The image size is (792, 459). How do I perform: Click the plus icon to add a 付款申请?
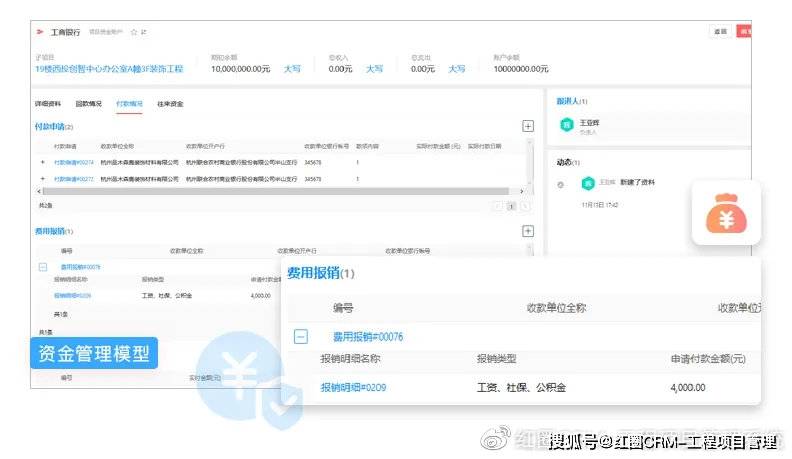(x=528, y=126)
